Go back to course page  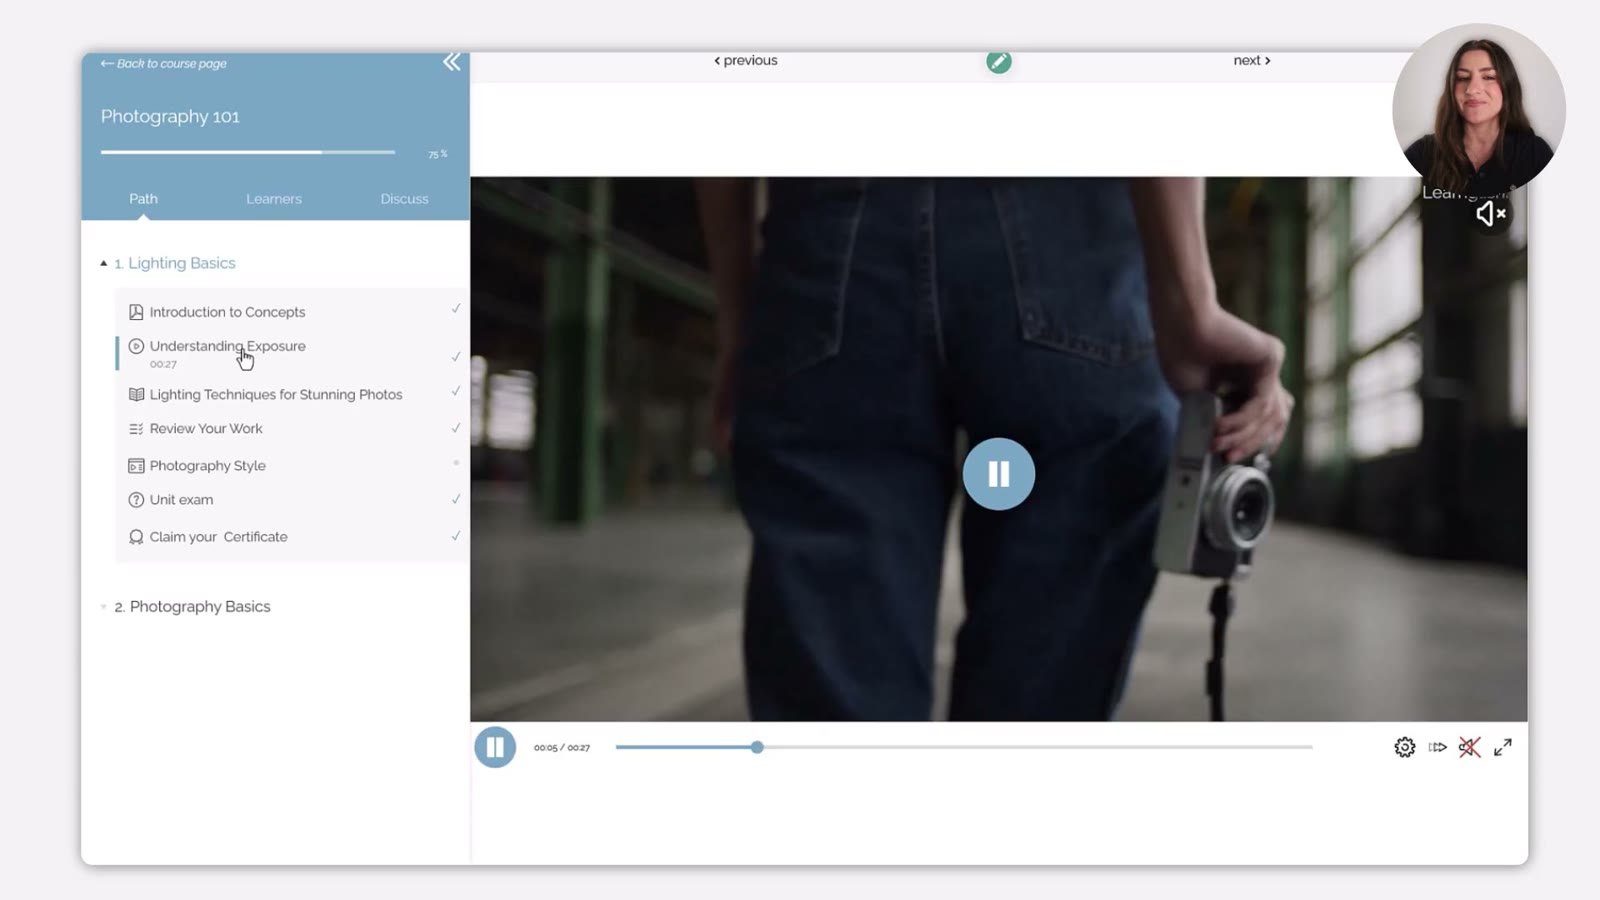[163, 63]
